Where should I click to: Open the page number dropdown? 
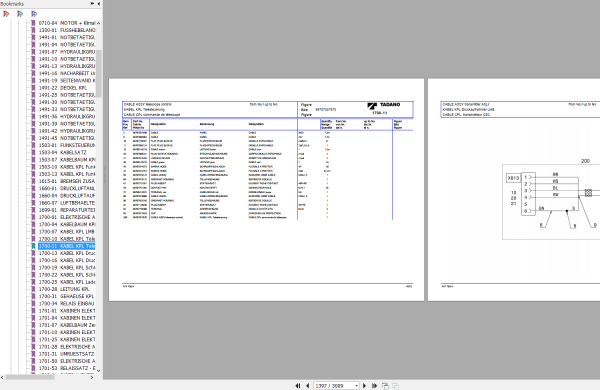tap(357, 386)
